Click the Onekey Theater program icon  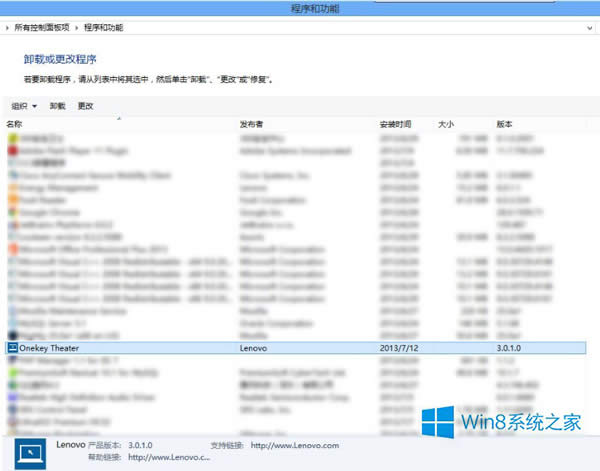(13, 348)
